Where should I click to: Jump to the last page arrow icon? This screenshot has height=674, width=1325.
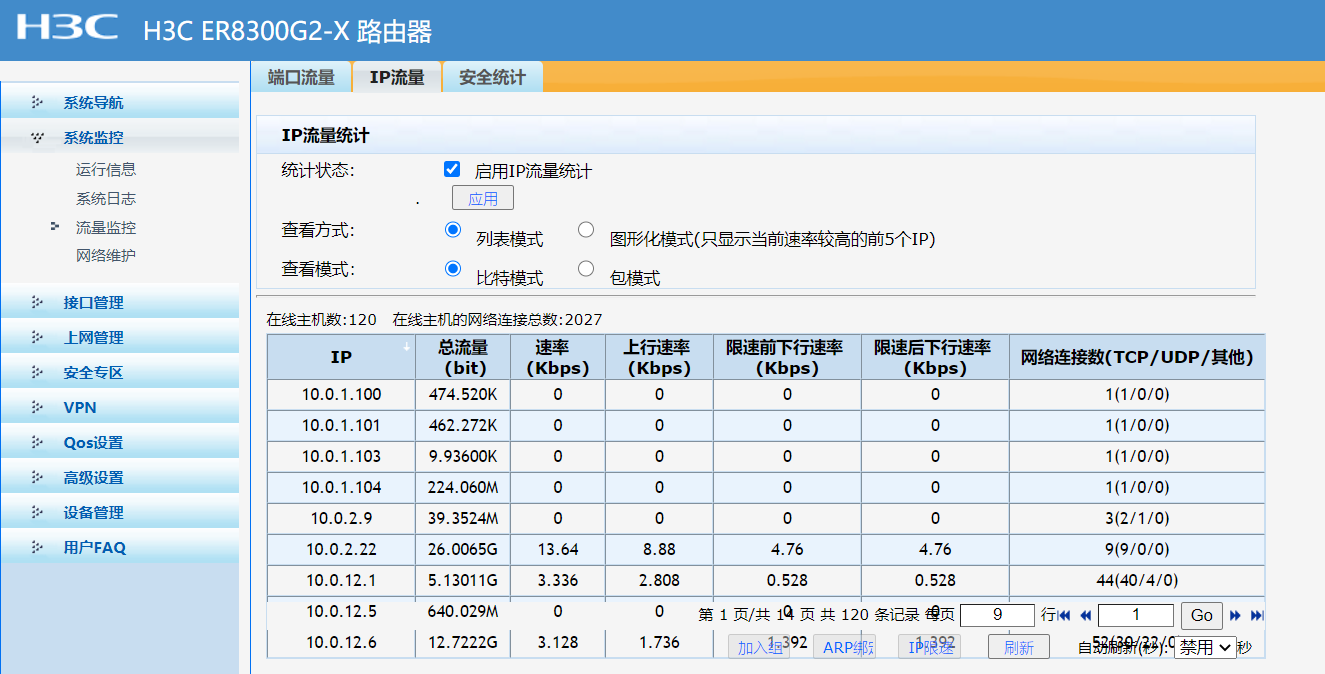tap(1257, 616)
